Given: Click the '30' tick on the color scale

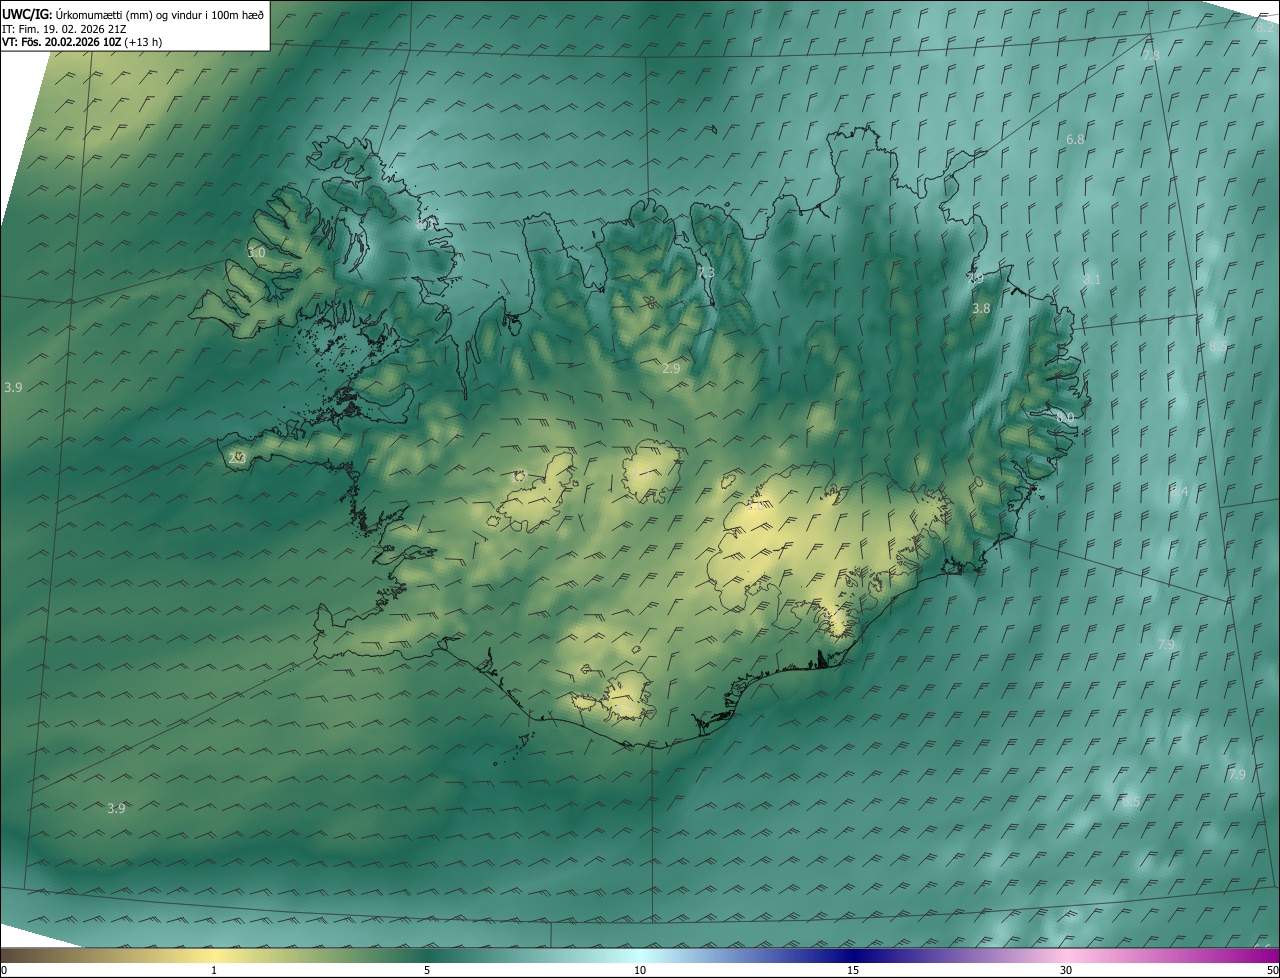Looking at the screenshot, I should pos(1066,970).
